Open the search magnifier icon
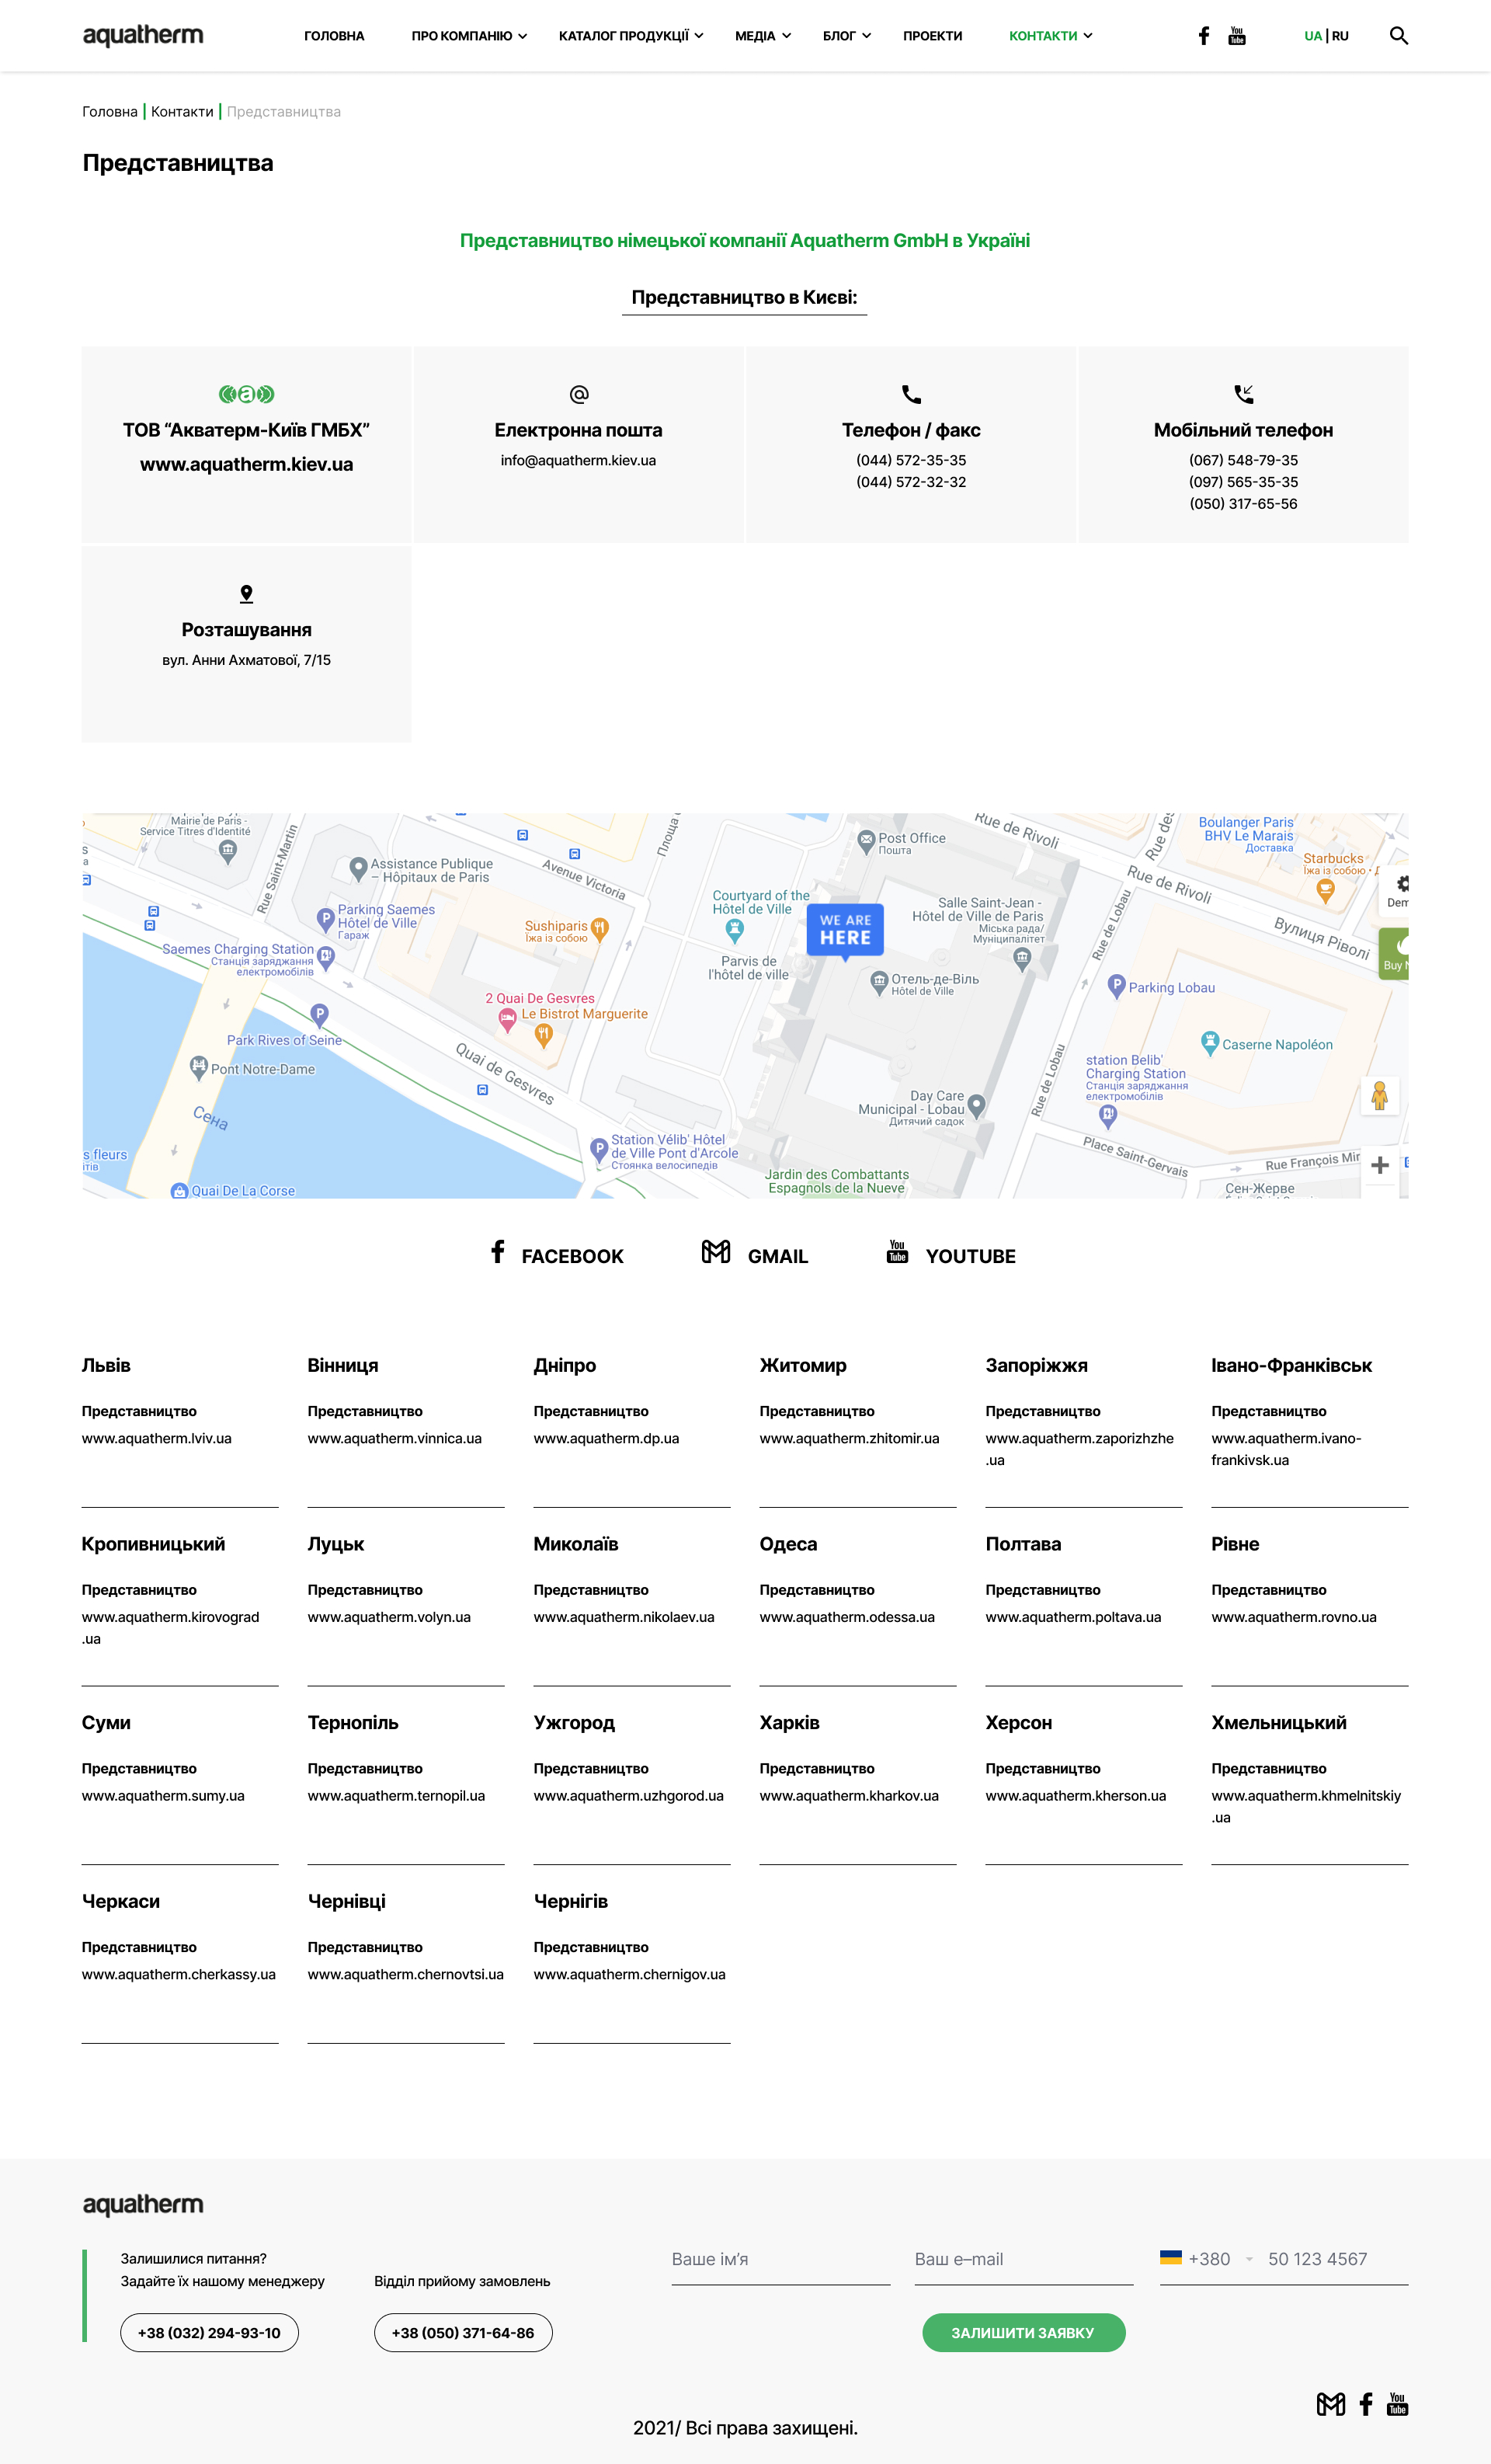 1399,36
